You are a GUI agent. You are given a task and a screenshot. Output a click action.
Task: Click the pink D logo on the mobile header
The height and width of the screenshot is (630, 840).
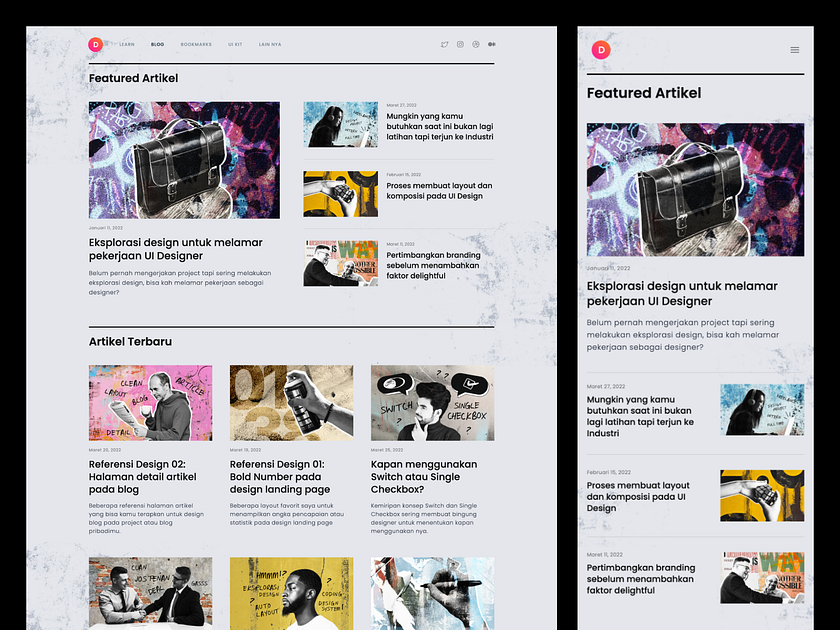tap(600, 49)
